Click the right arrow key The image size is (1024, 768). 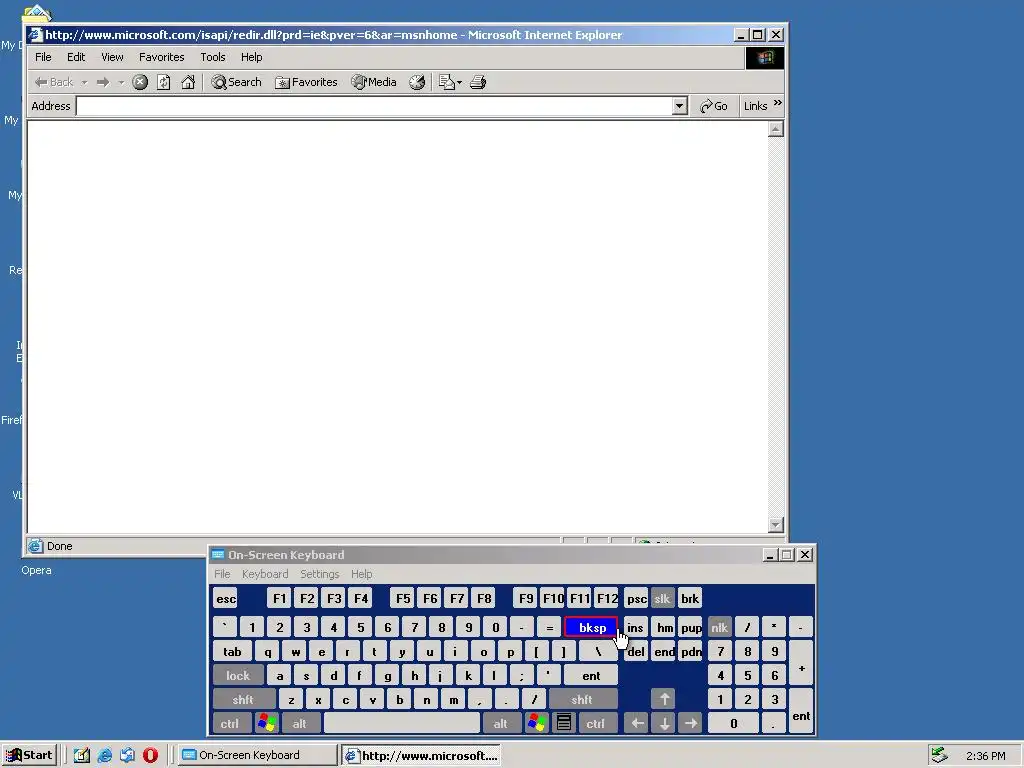point(690,724)
